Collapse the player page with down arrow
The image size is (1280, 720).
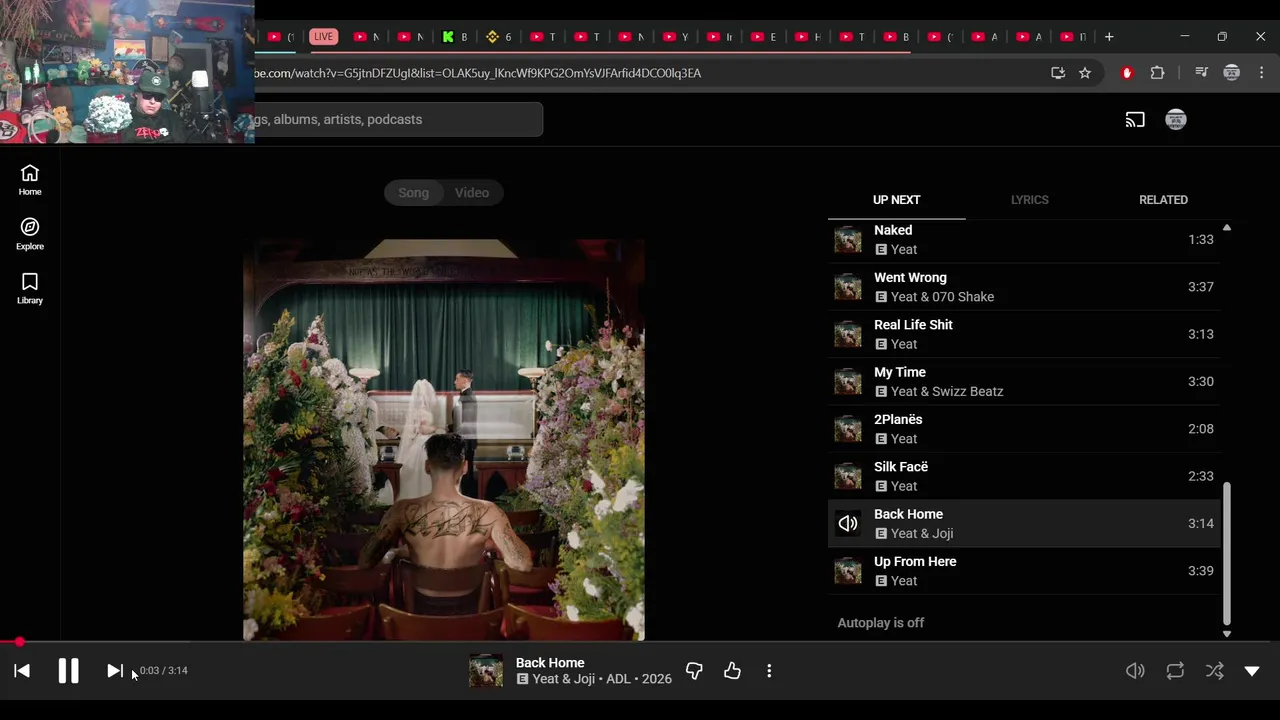[1252, 671]
